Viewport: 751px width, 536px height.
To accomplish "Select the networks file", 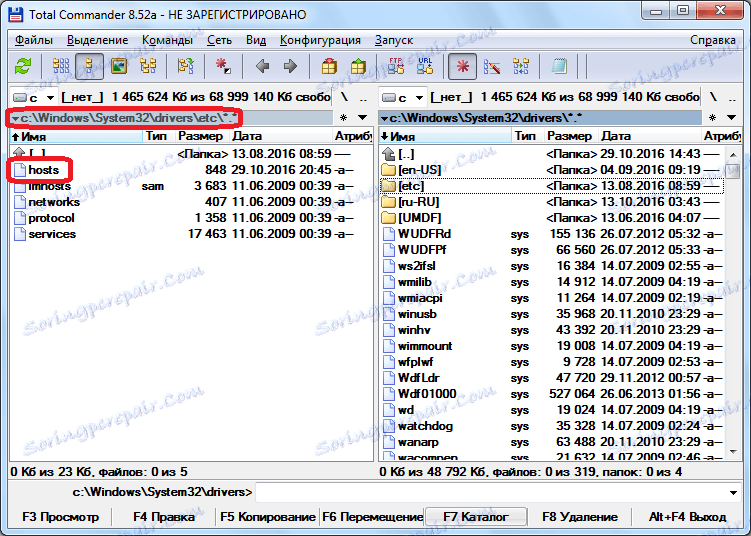I will [191, 202].
